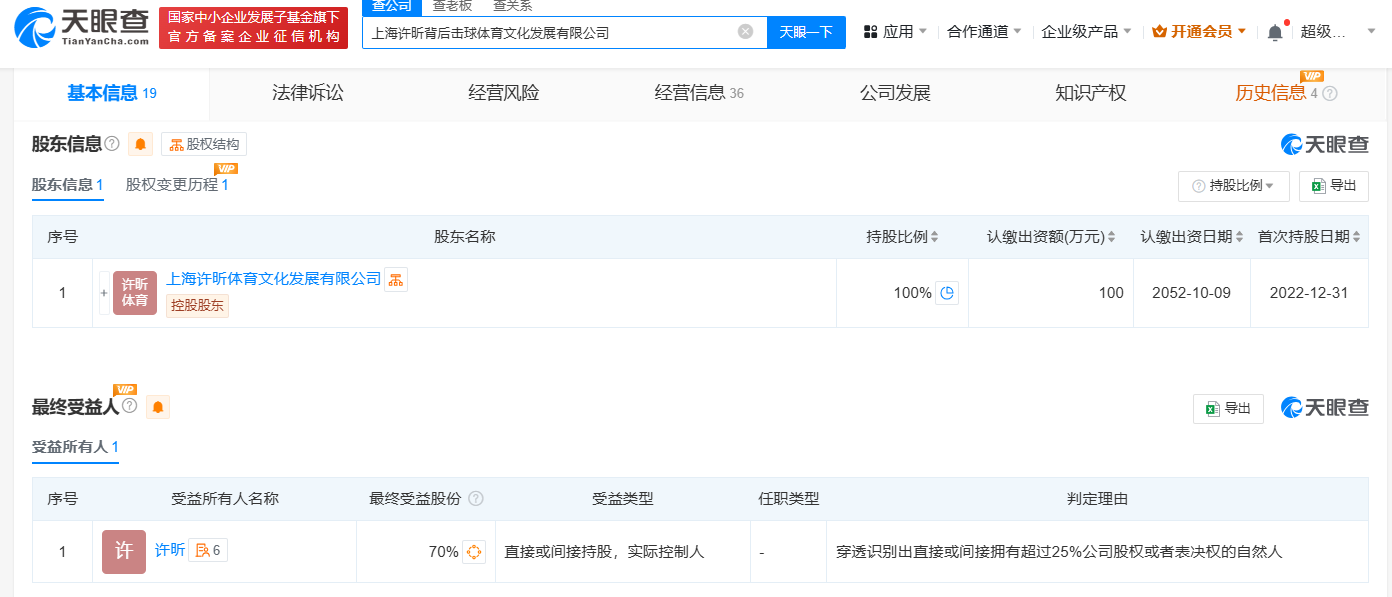The width and height of the screenshot is (1392, 597).
Task: Expand the plus sign in shareholder row 1
Action: point(104,292)
